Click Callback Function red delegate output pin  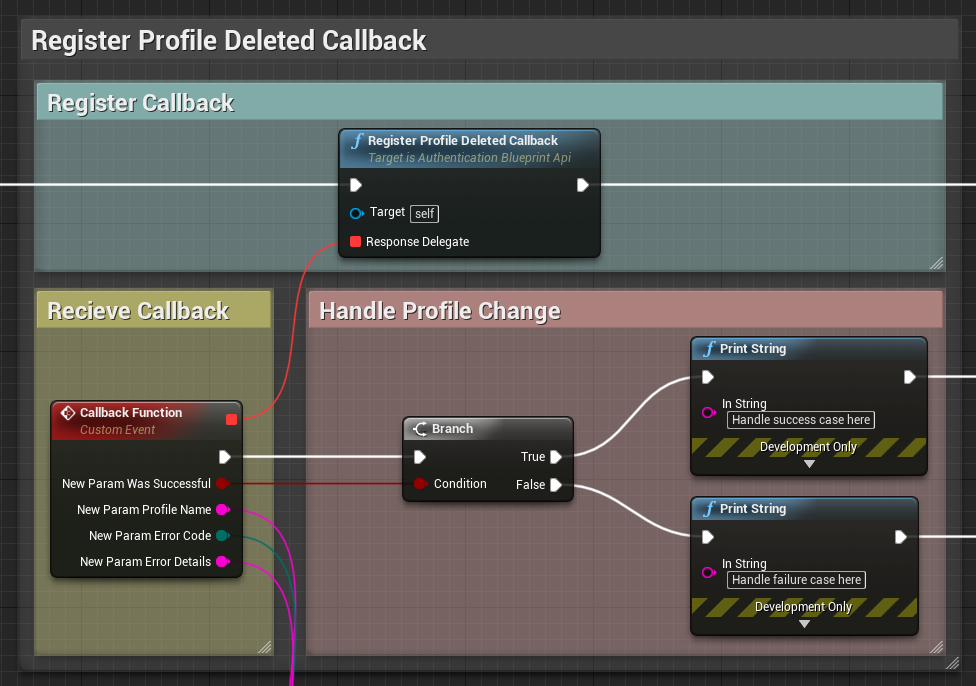point(231,419)
